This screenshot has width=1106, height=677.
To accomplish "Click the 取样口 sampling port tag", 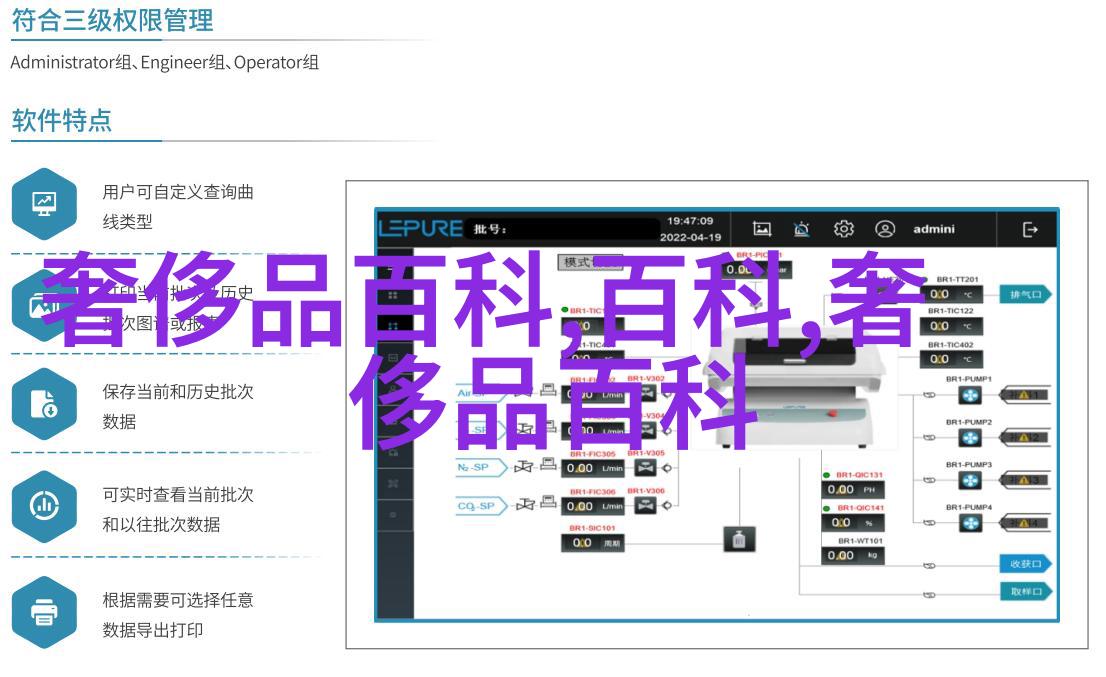I will [1026, 591].
